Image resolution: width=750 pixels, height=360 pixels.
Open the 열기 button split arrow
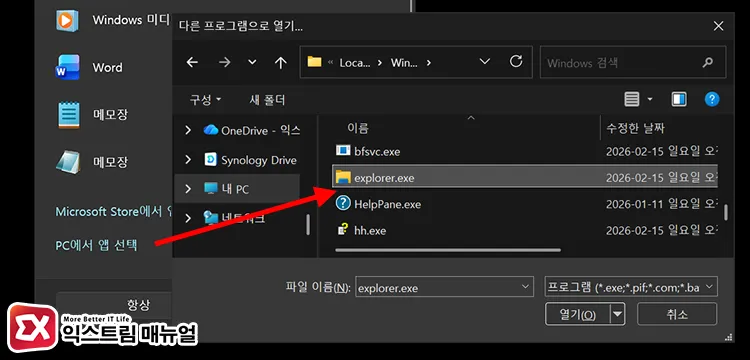click(618, 315)
